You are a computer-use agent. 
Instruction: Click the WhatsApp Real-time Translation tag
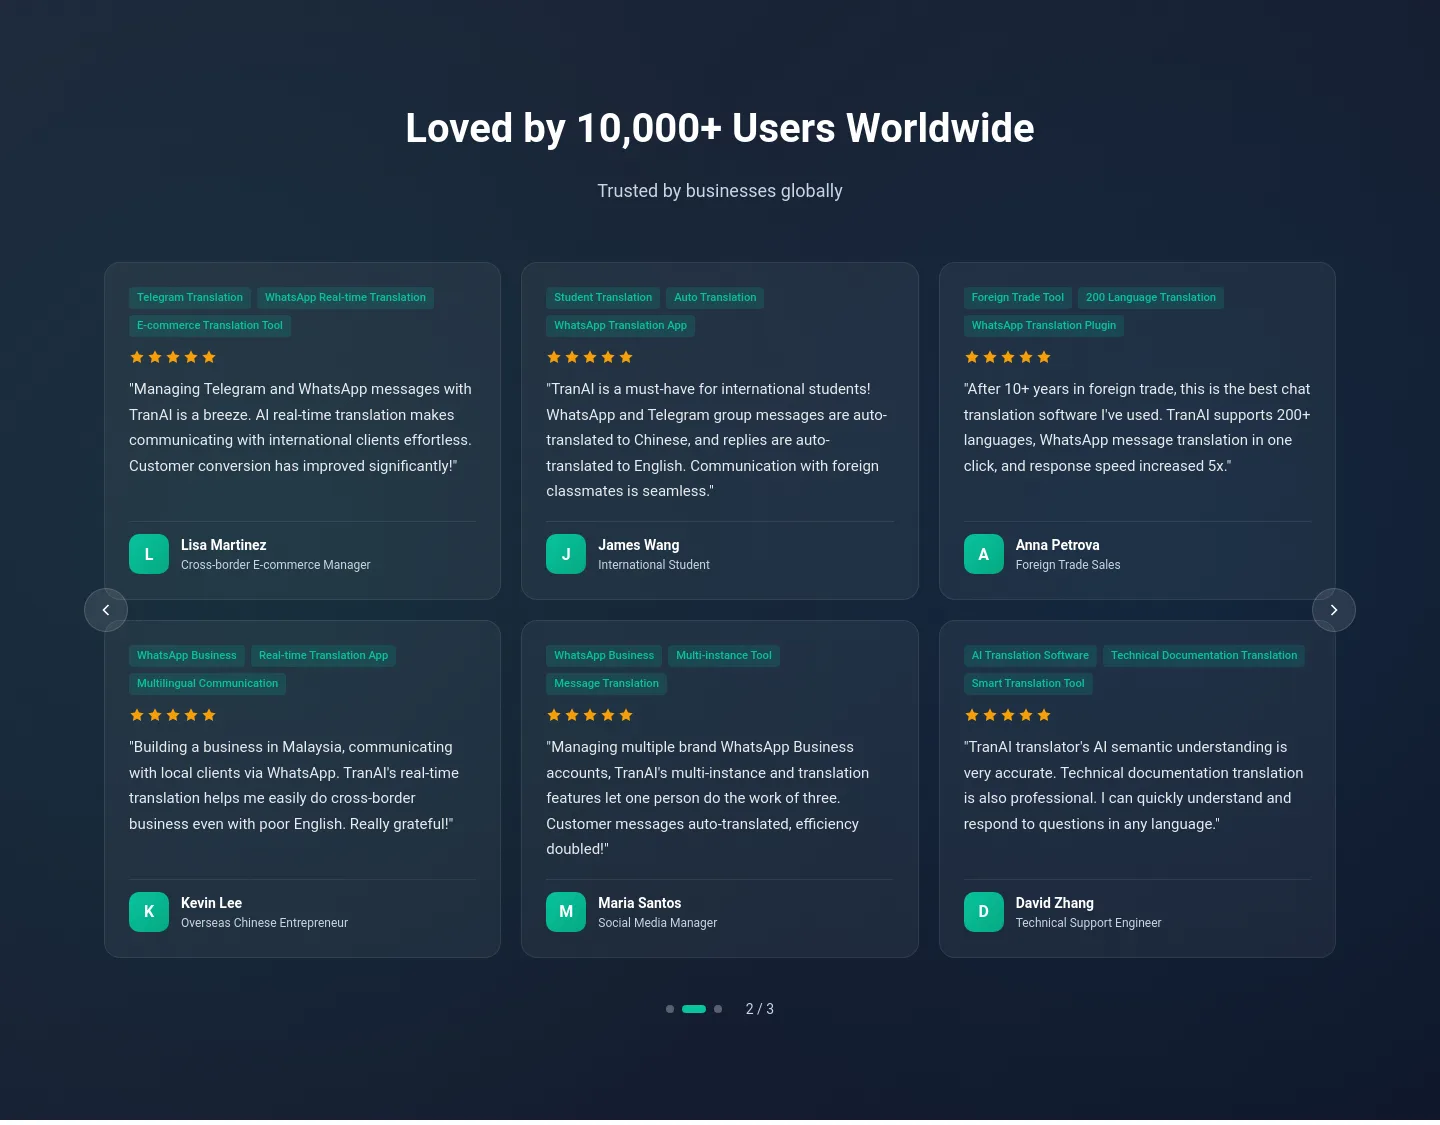(x=345, y=298)
